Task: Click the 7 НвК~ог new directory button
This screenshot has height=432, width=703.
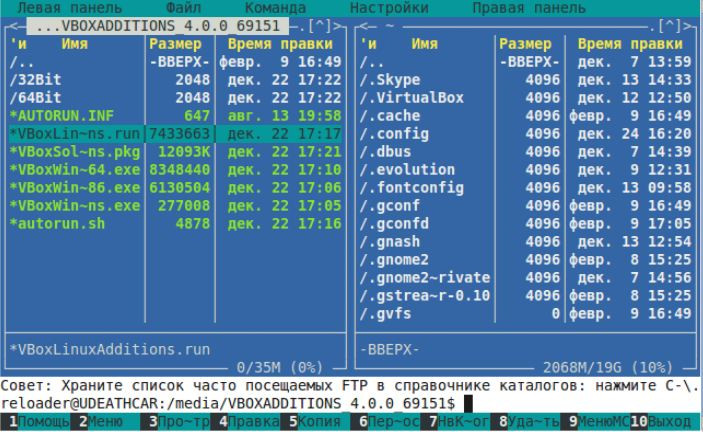Action: tap(455, 422)
